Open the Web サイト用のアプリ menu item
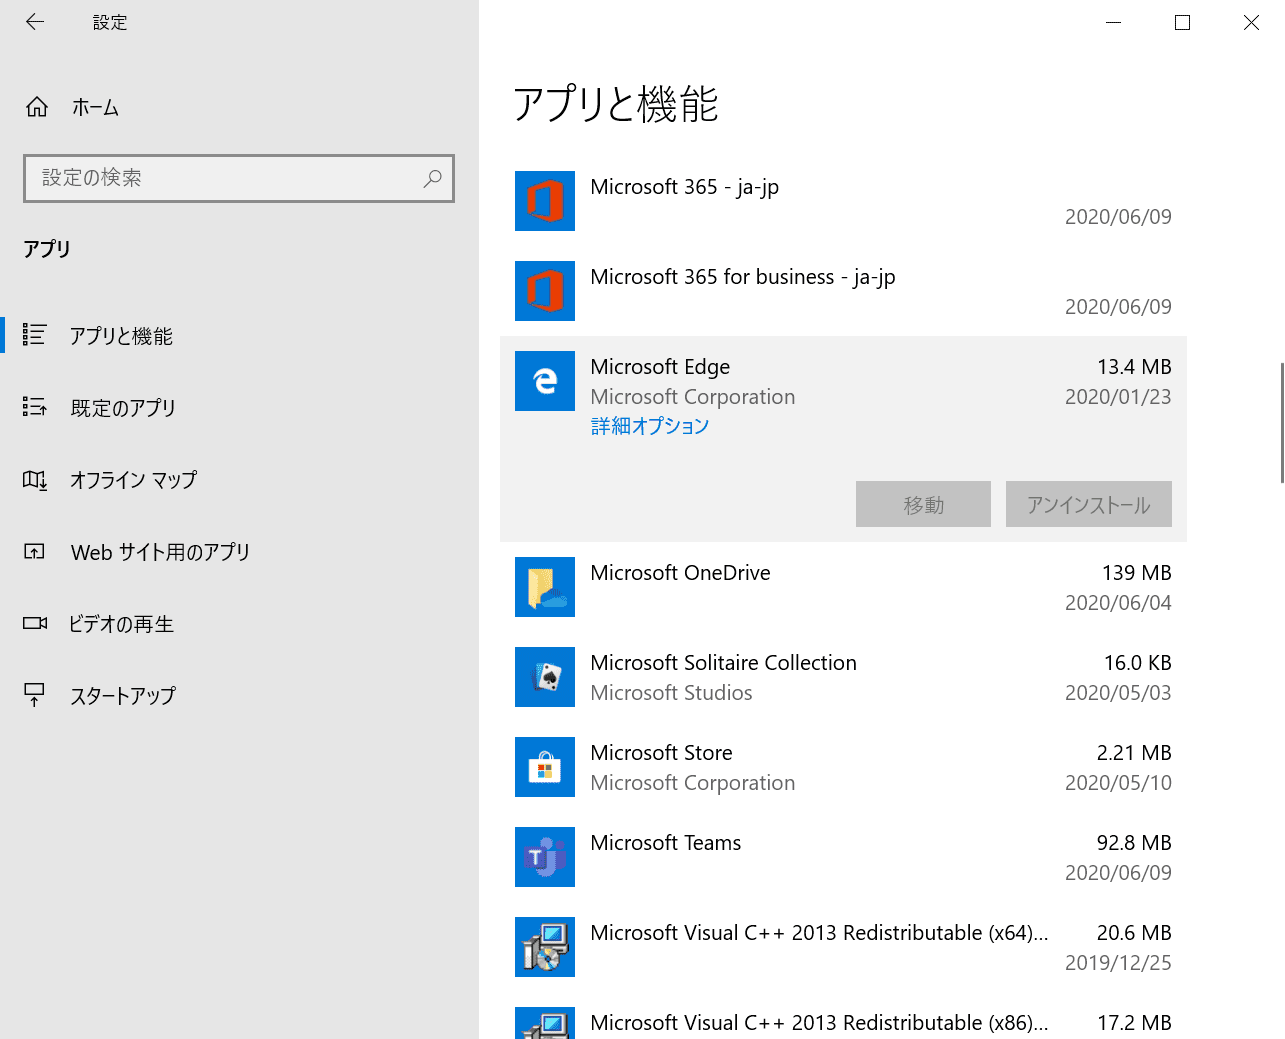The image size is (1285, 1039). click(240, 552)
